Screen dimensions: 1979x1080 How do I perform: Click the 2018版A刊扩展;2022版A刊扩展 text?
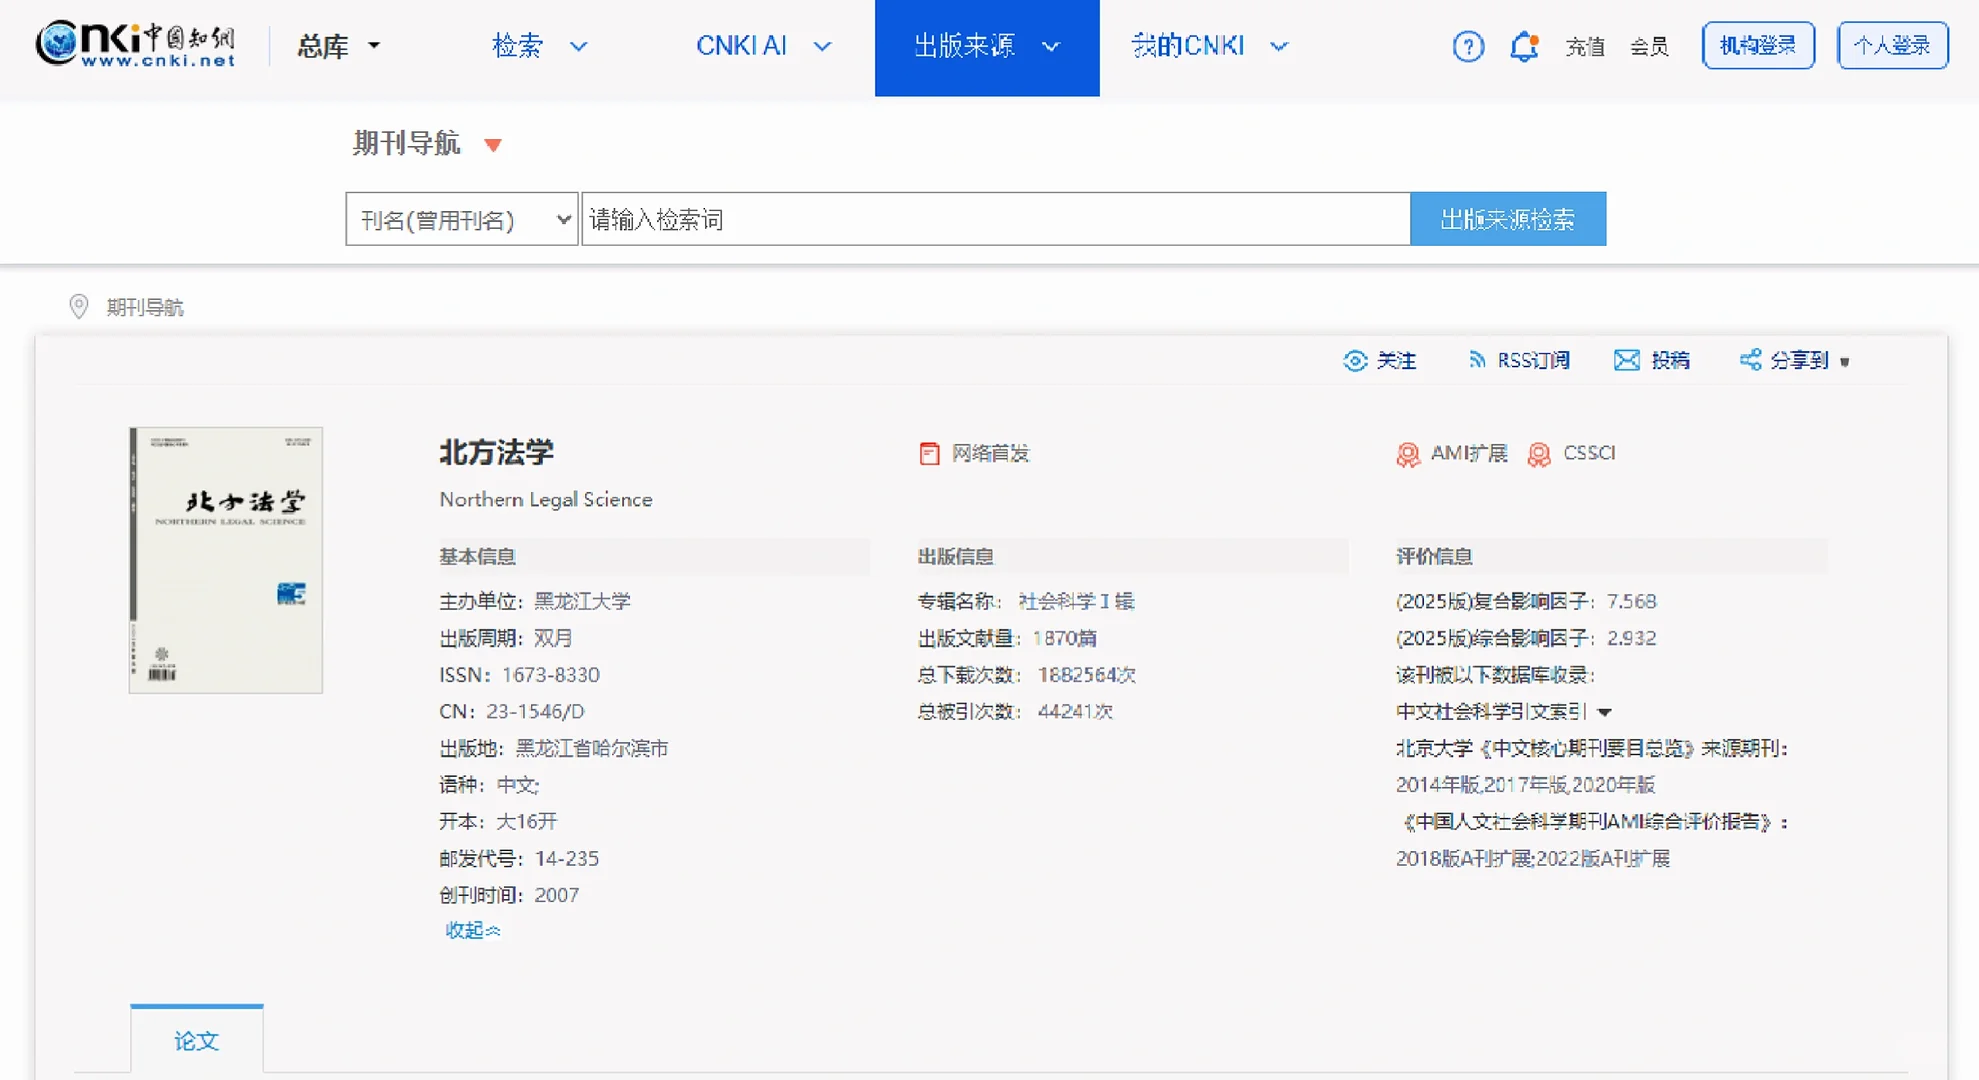tap(1533, 858)
